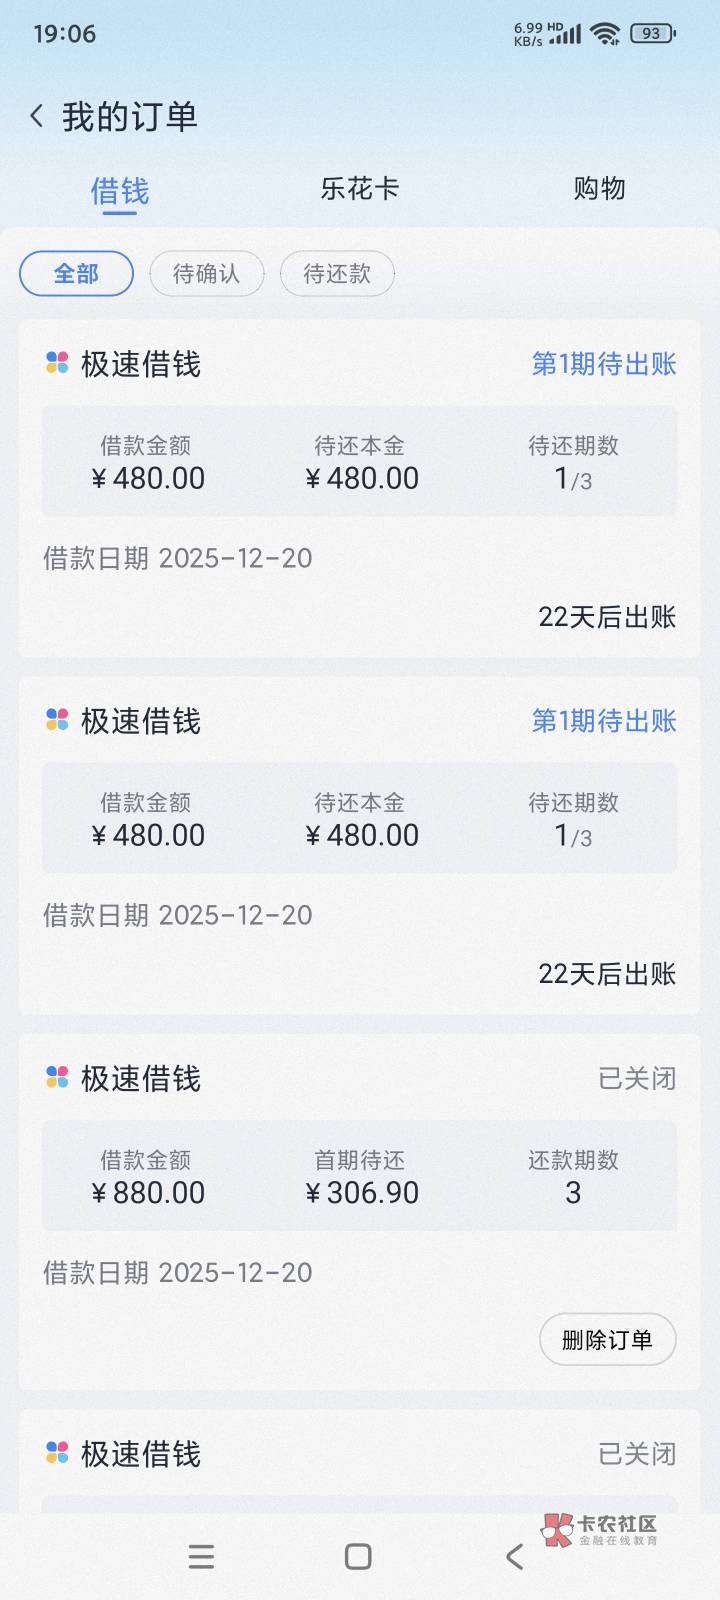This screenshot has height=1600, width=720.
Task: Select the 待还款 filter chip
Action: [x=337, y=274]
